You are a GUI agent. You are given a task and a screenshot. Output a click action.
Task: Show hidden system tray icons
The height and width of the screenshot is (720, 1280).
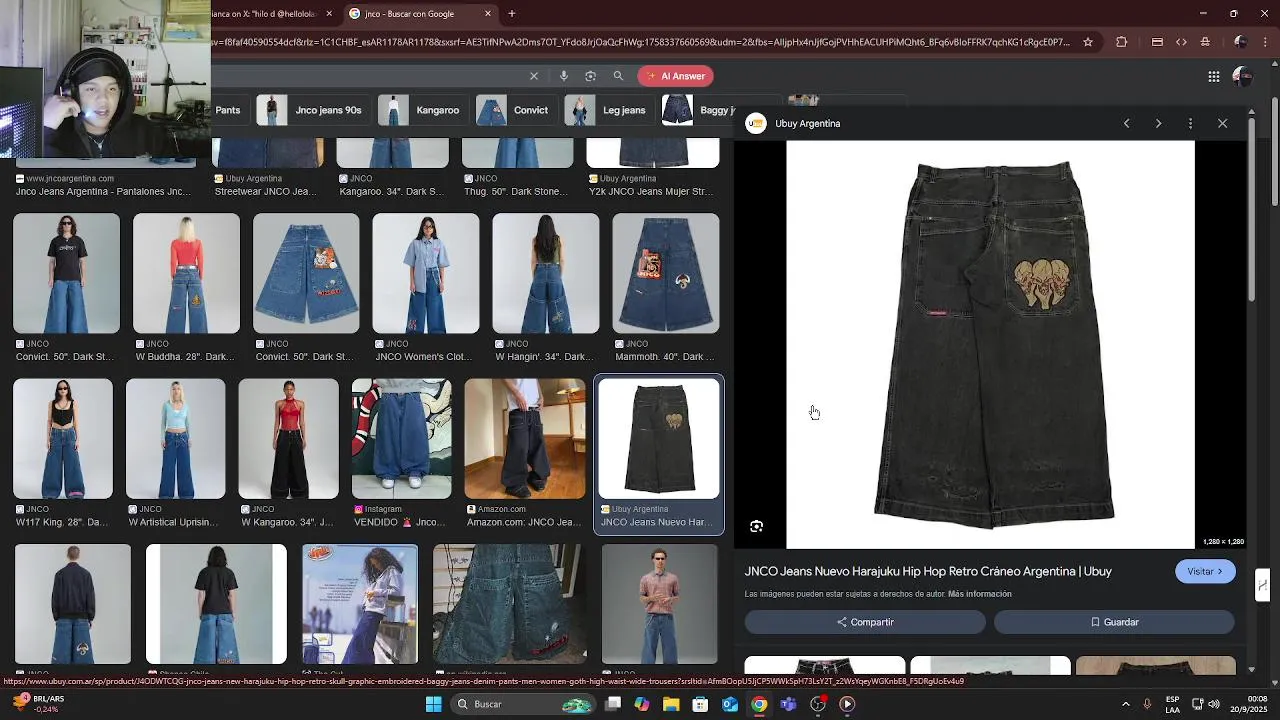coord(1125,704)
